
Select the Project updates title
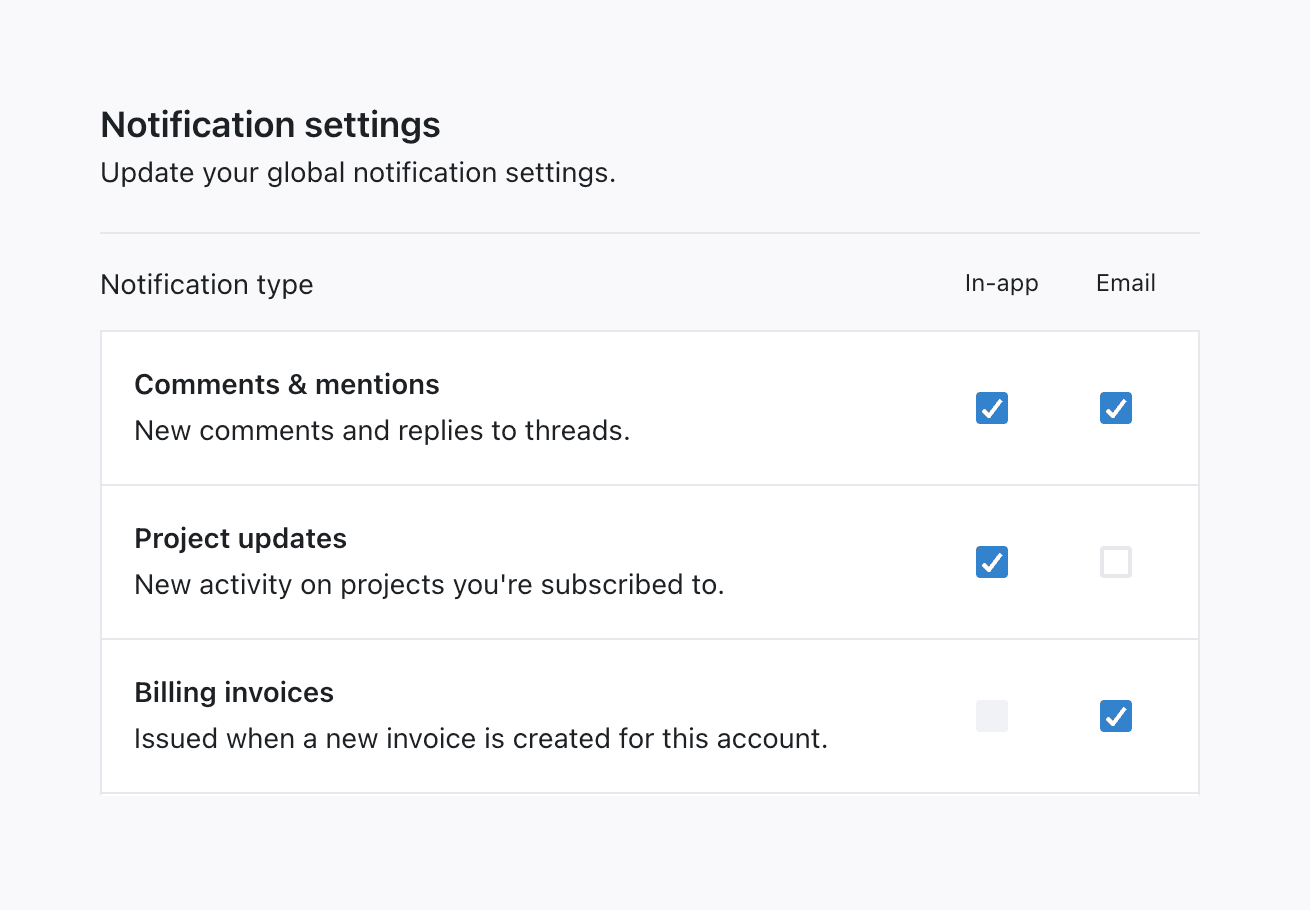240,539
